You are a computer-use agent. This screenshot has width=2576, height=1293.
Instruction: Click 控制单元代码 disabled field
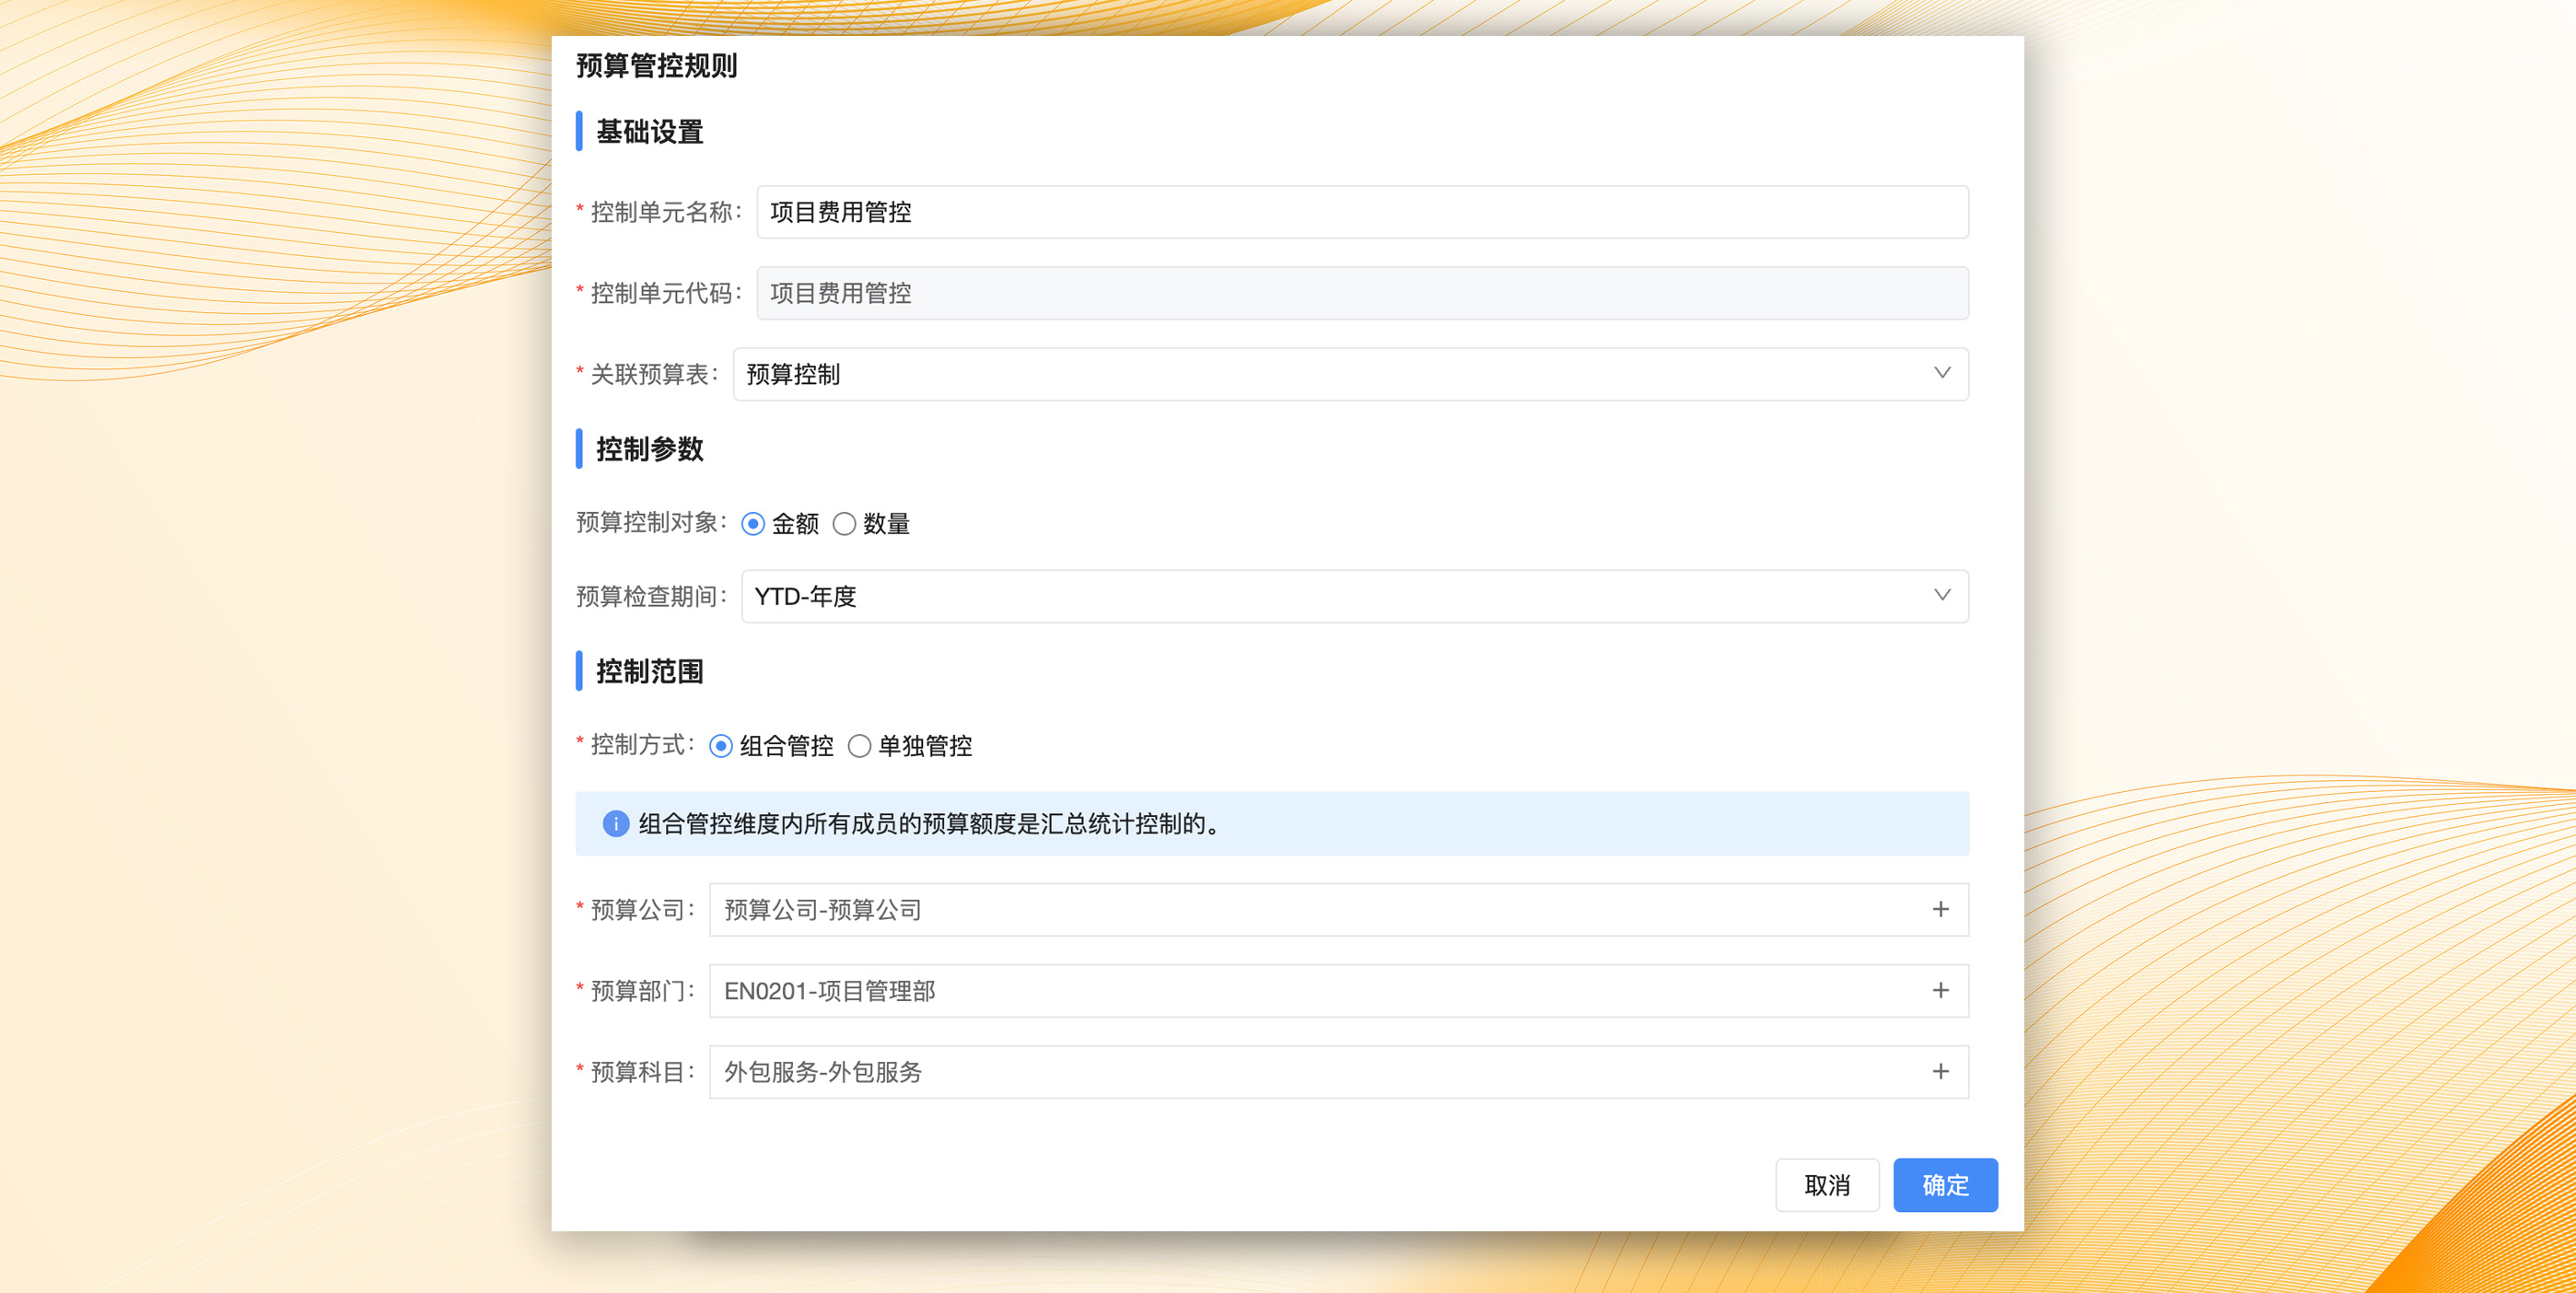point(1362,293)
